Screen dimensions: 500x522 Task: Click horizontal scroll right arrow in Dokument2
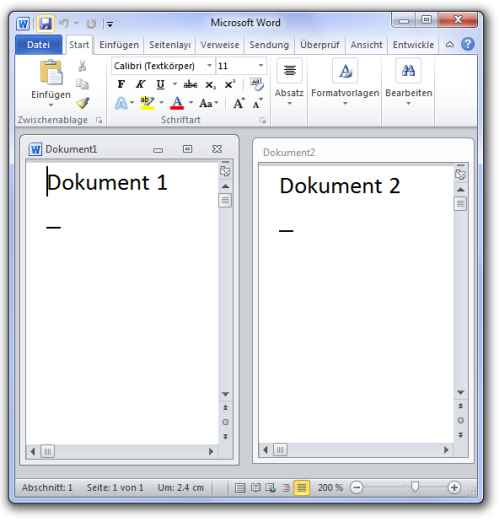(x=446, y=450)
